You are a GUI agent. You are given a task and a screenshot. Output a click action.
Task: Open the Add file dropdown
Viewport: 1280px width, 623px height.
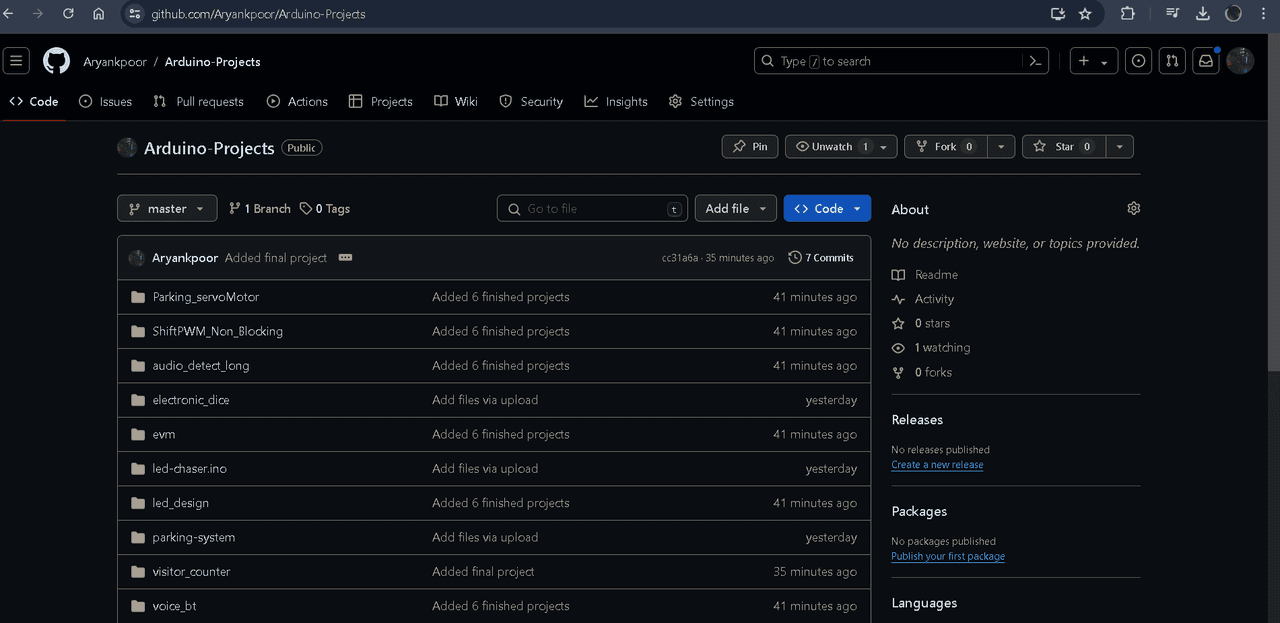pos(736,208)
